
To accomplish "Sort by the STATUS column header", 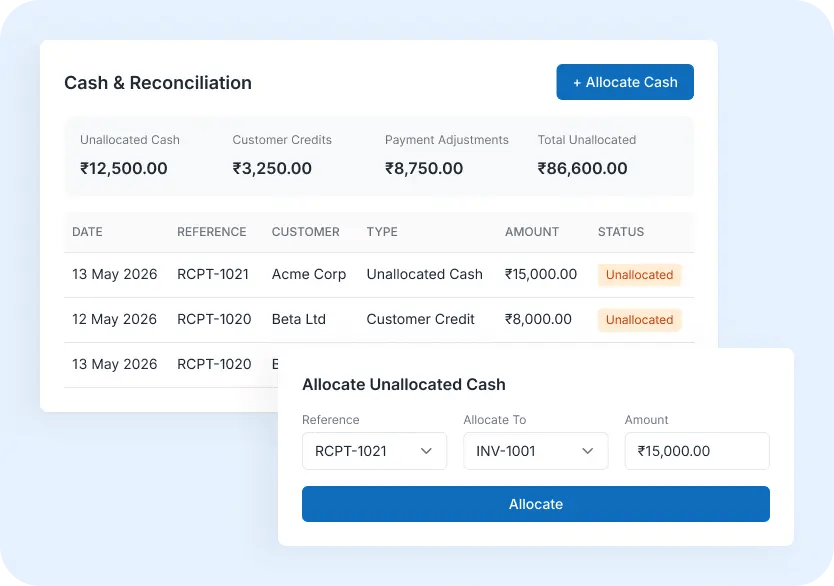I will (x=621, y=232).
